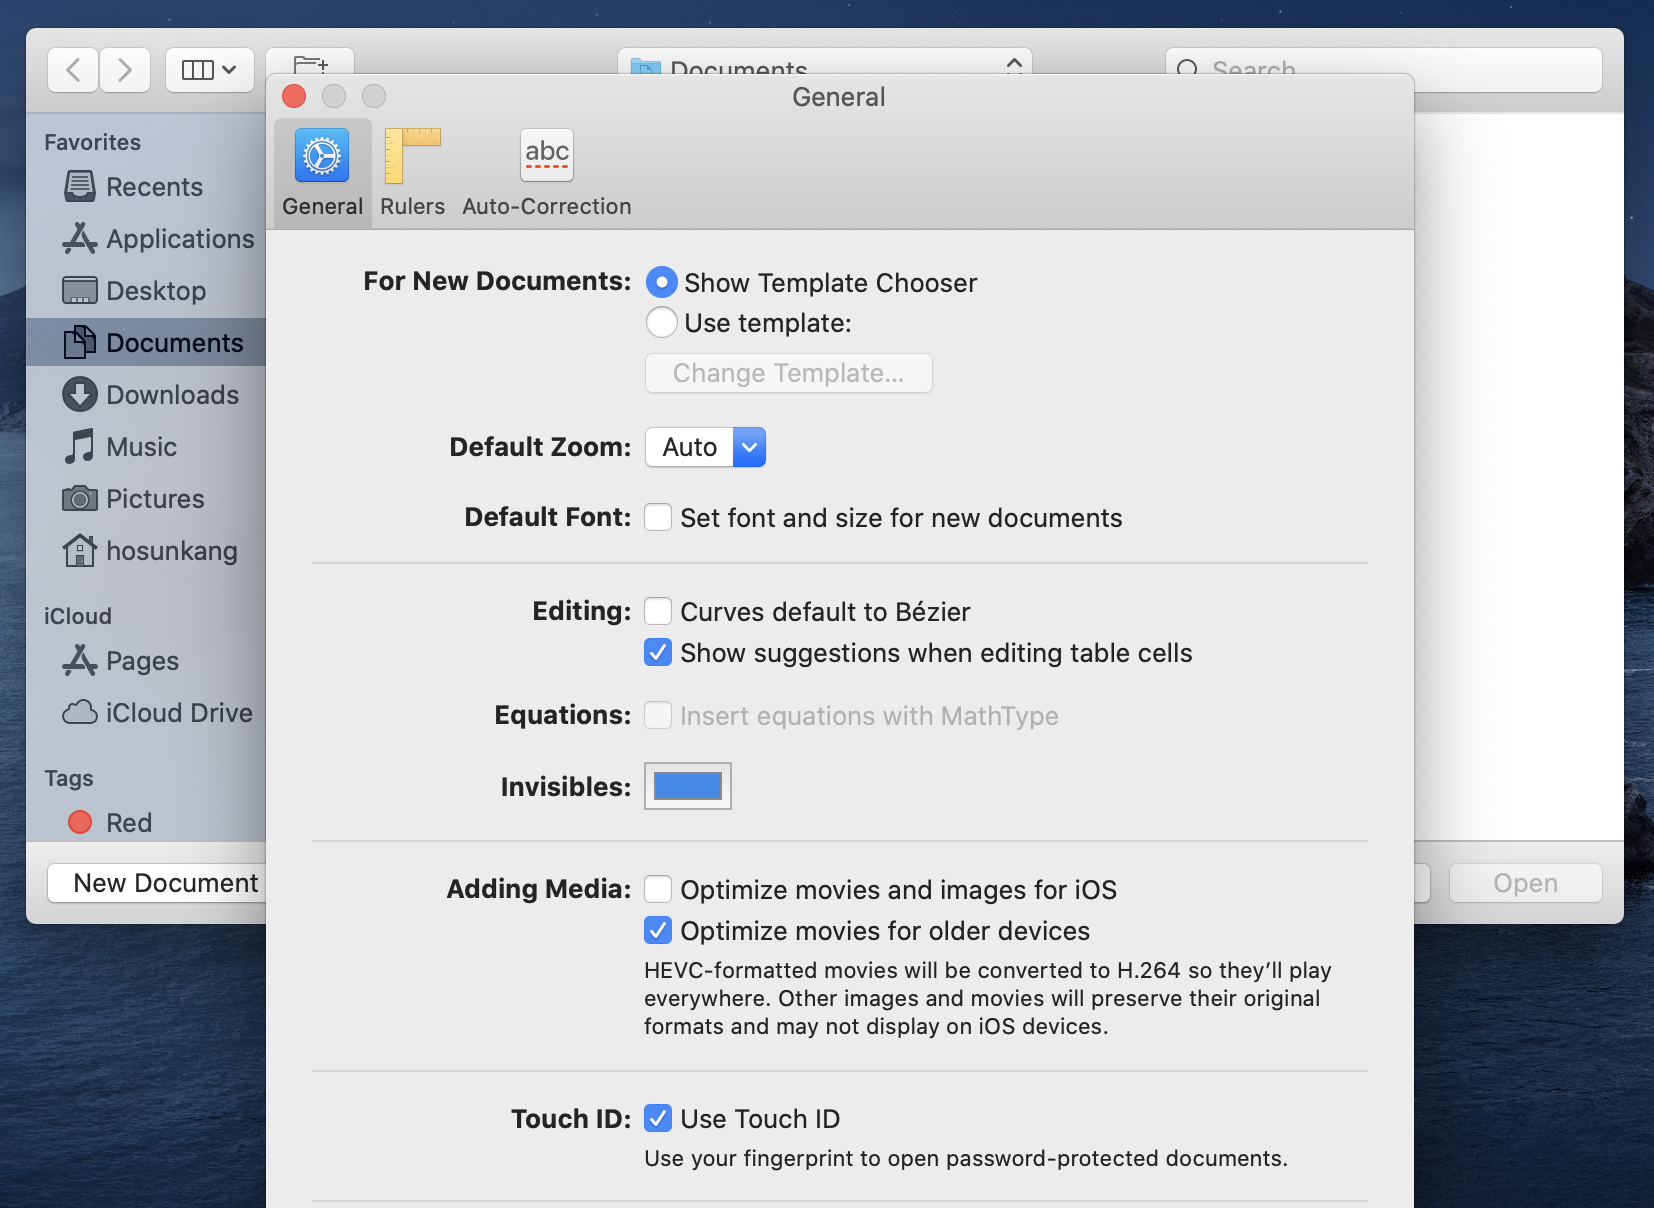Go back in the file browser
Image resolution: width=1654 pixels, height=1208 pixels.
73,70
